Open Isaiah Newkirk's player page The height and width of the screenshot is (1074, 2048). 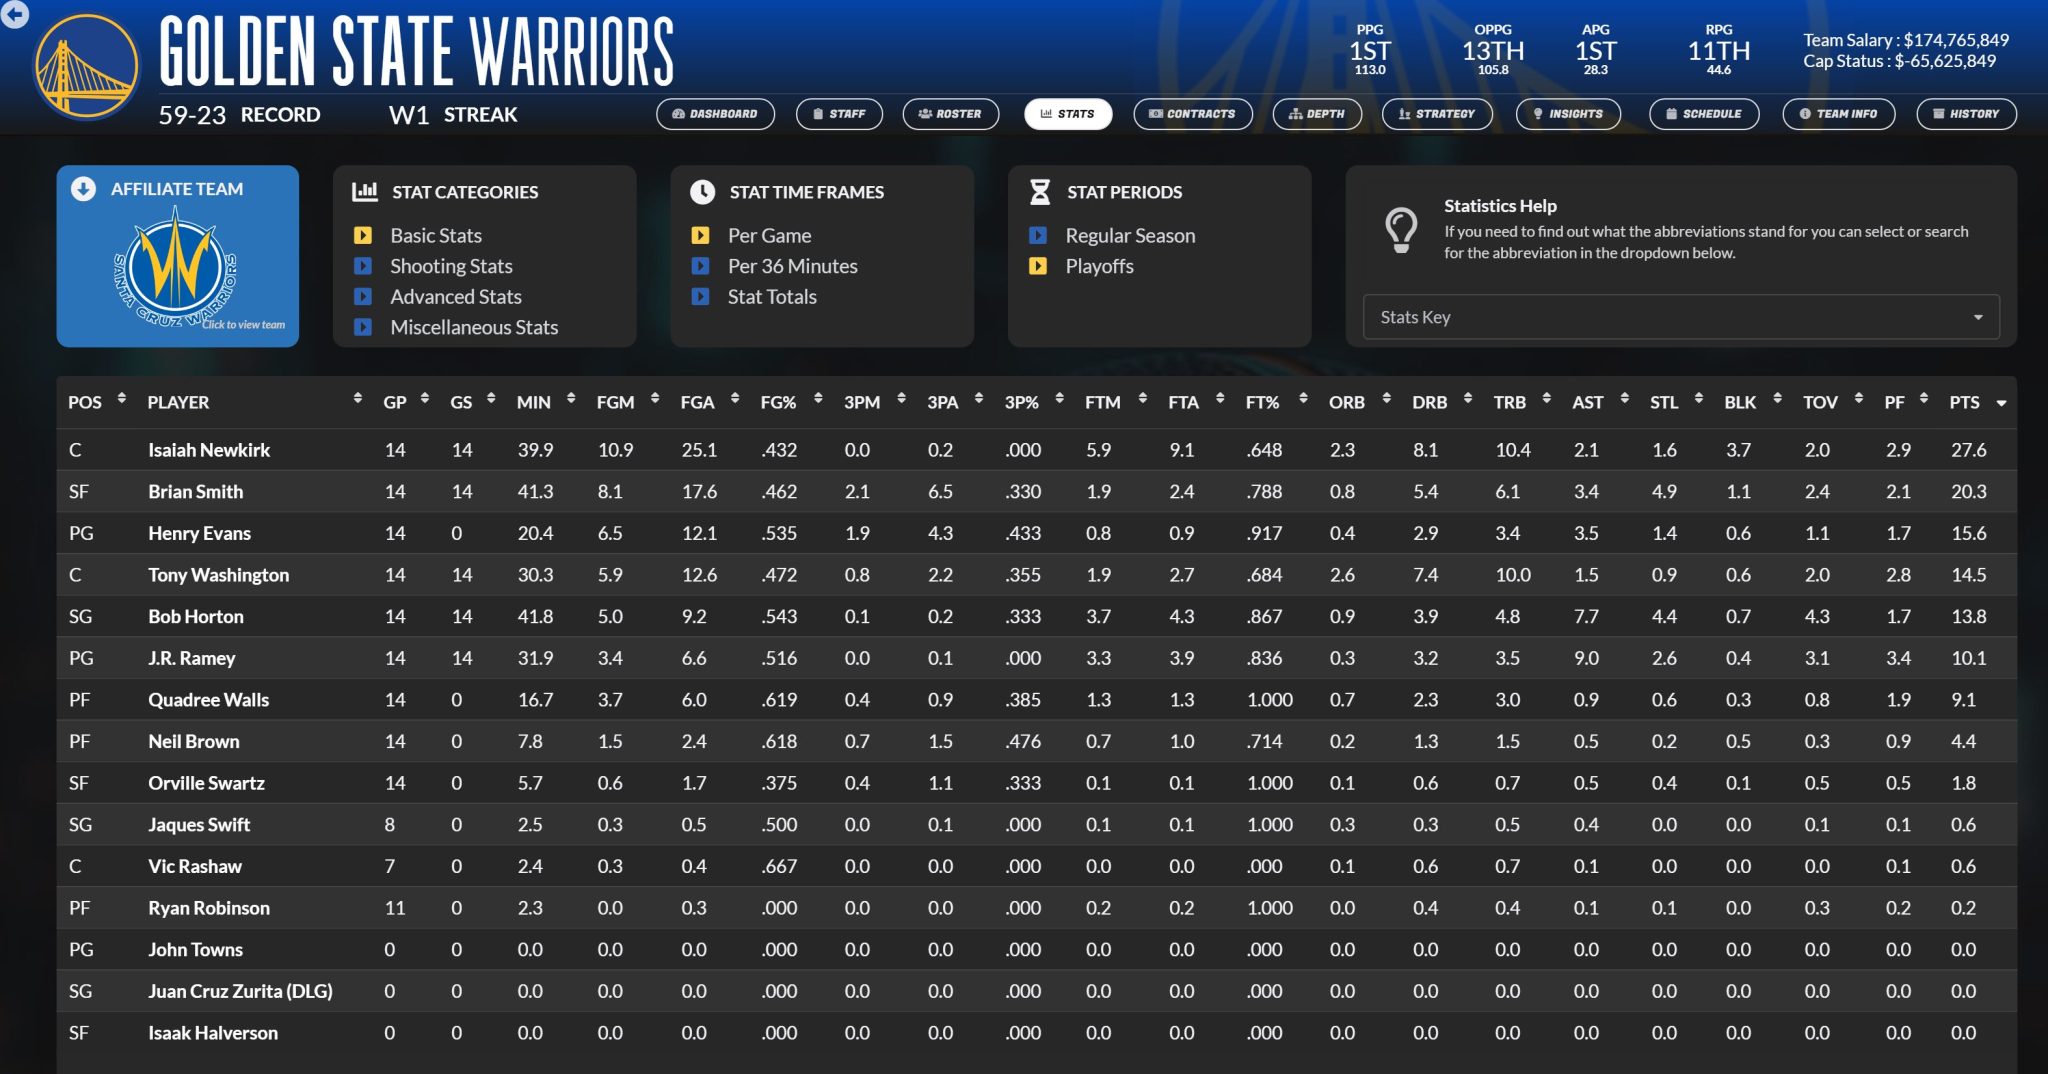pos(209,450)
